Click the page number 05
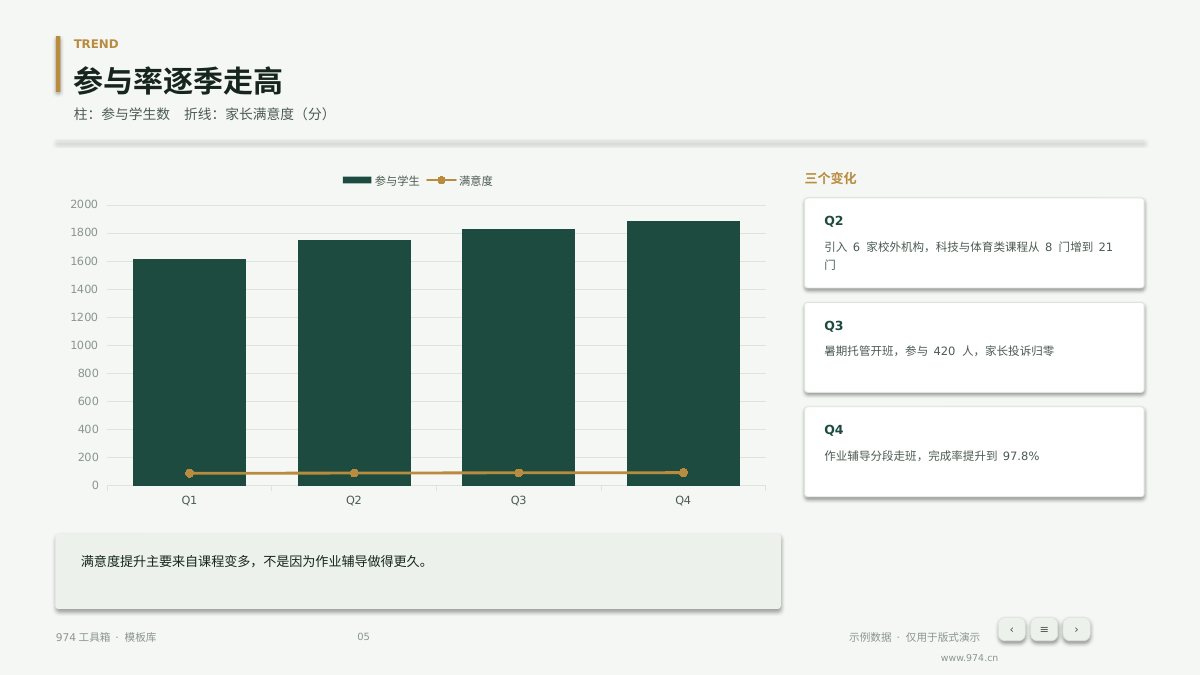This screenshot has width=1200, height=675. click(363, 637)
